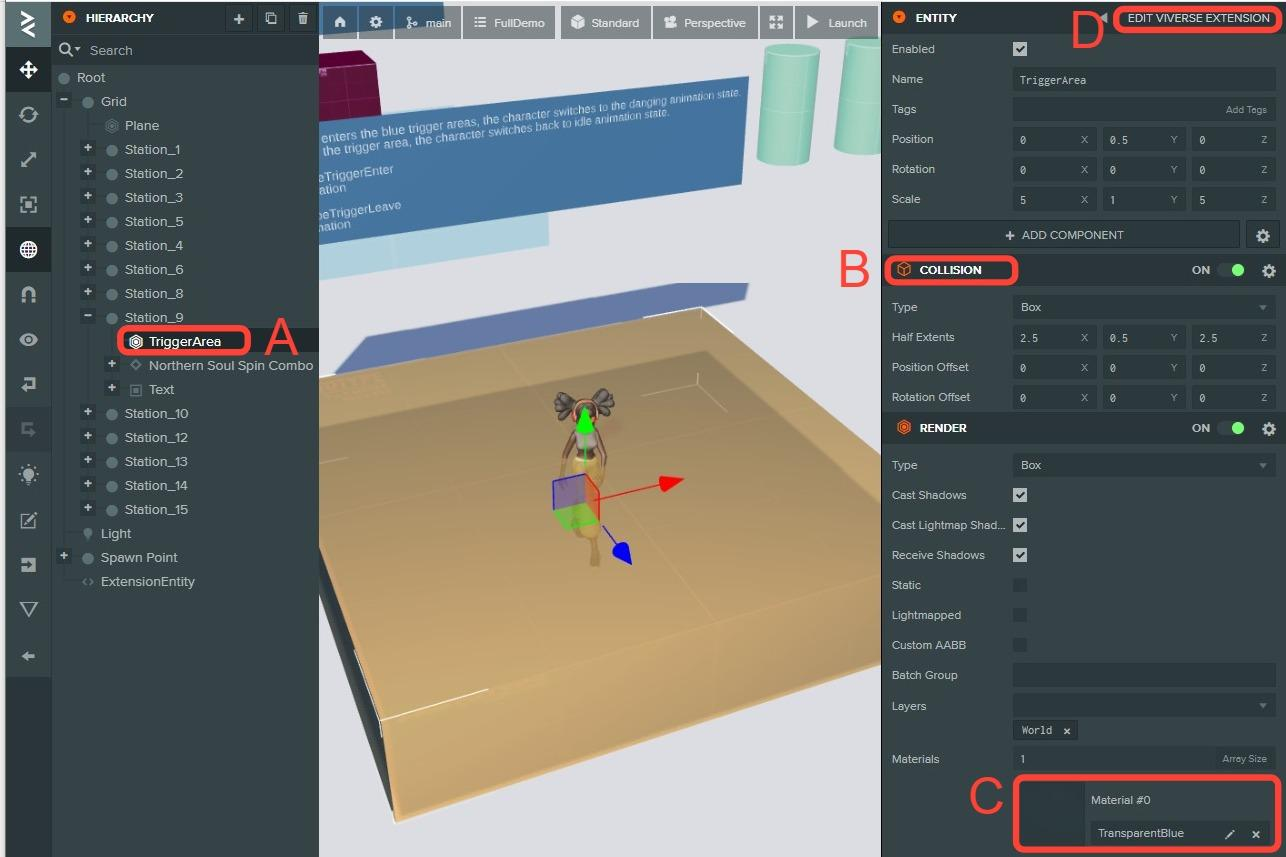Toggle the Collision component ON switch
Viewport: 1286px width, 857px height.
(x=1231, y=270)
